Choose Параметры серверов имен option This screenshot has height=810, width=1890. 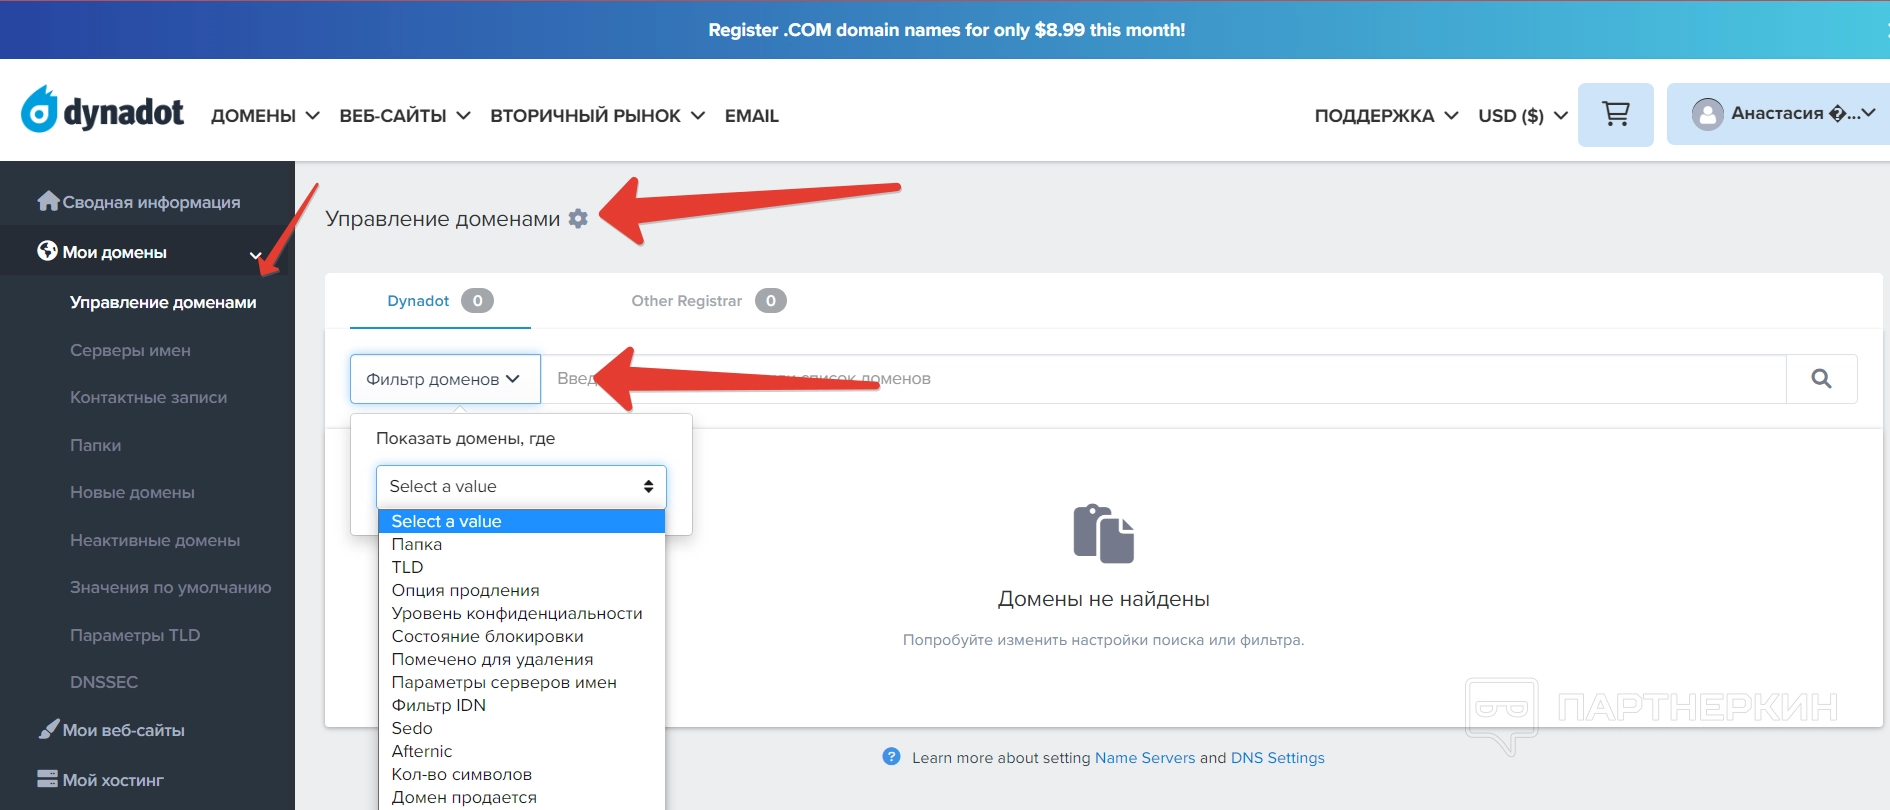pyautogui.click(x=521, y=682)
